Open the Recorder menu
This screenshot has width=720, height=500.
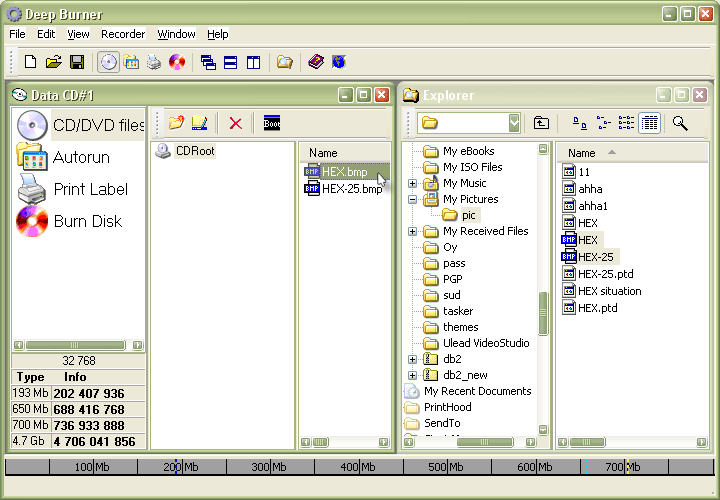tap(123, 34)
